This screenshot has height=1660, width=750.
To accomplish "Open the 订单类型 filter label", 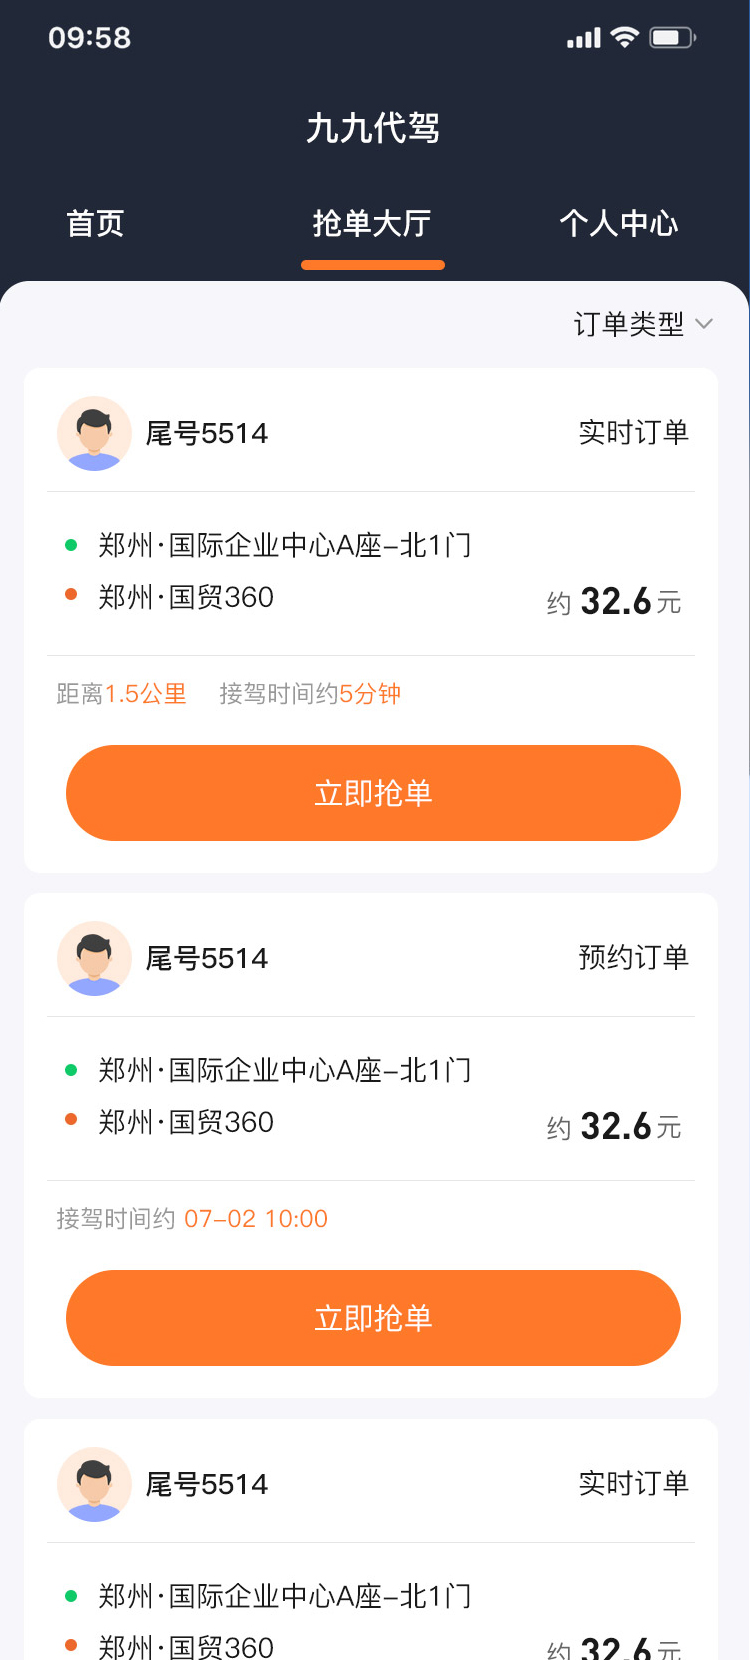I will [629, 324].
